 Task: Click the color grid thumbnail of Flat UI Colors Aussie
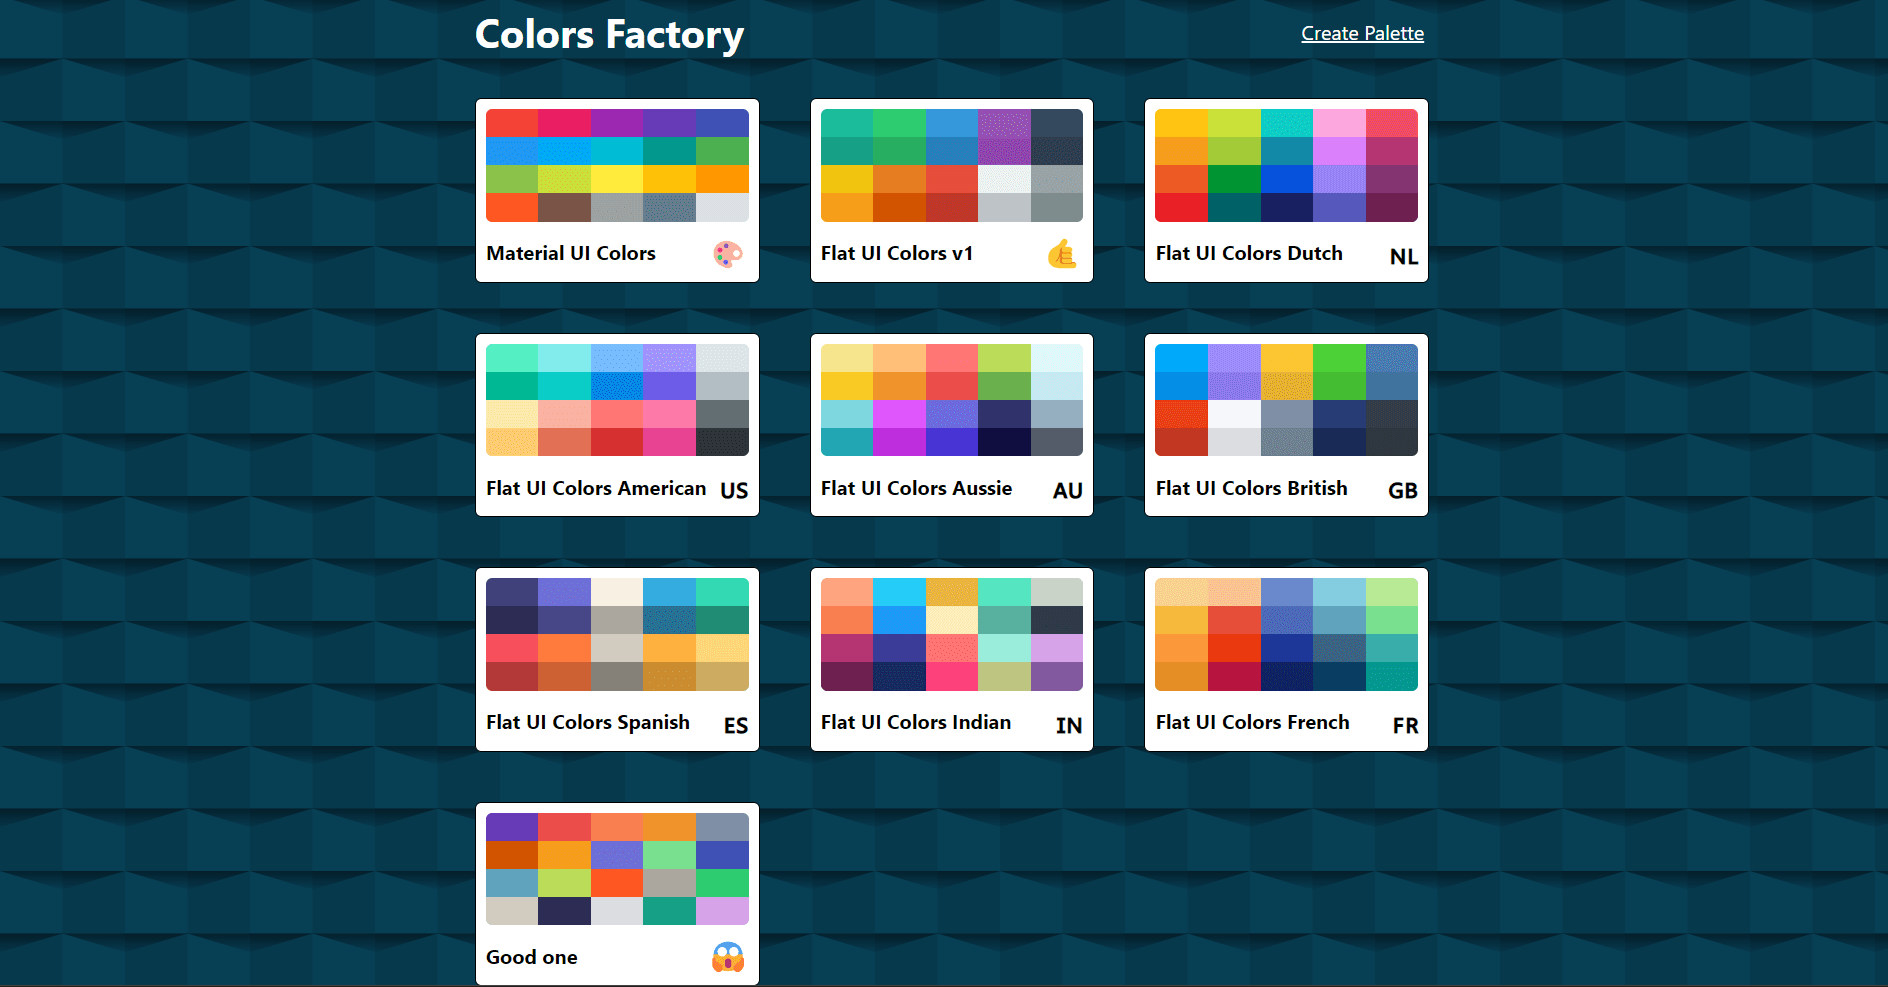952,400
